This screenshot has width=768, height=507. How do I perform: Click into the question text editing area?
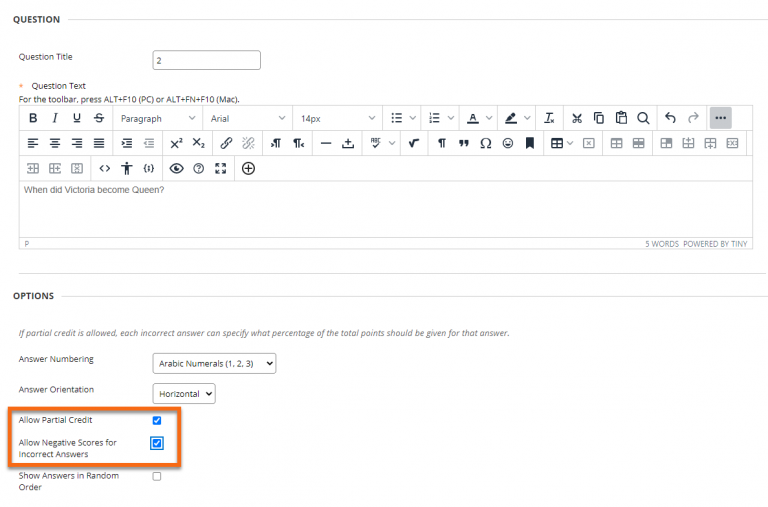pyautogui.click(x=385, y=210)
